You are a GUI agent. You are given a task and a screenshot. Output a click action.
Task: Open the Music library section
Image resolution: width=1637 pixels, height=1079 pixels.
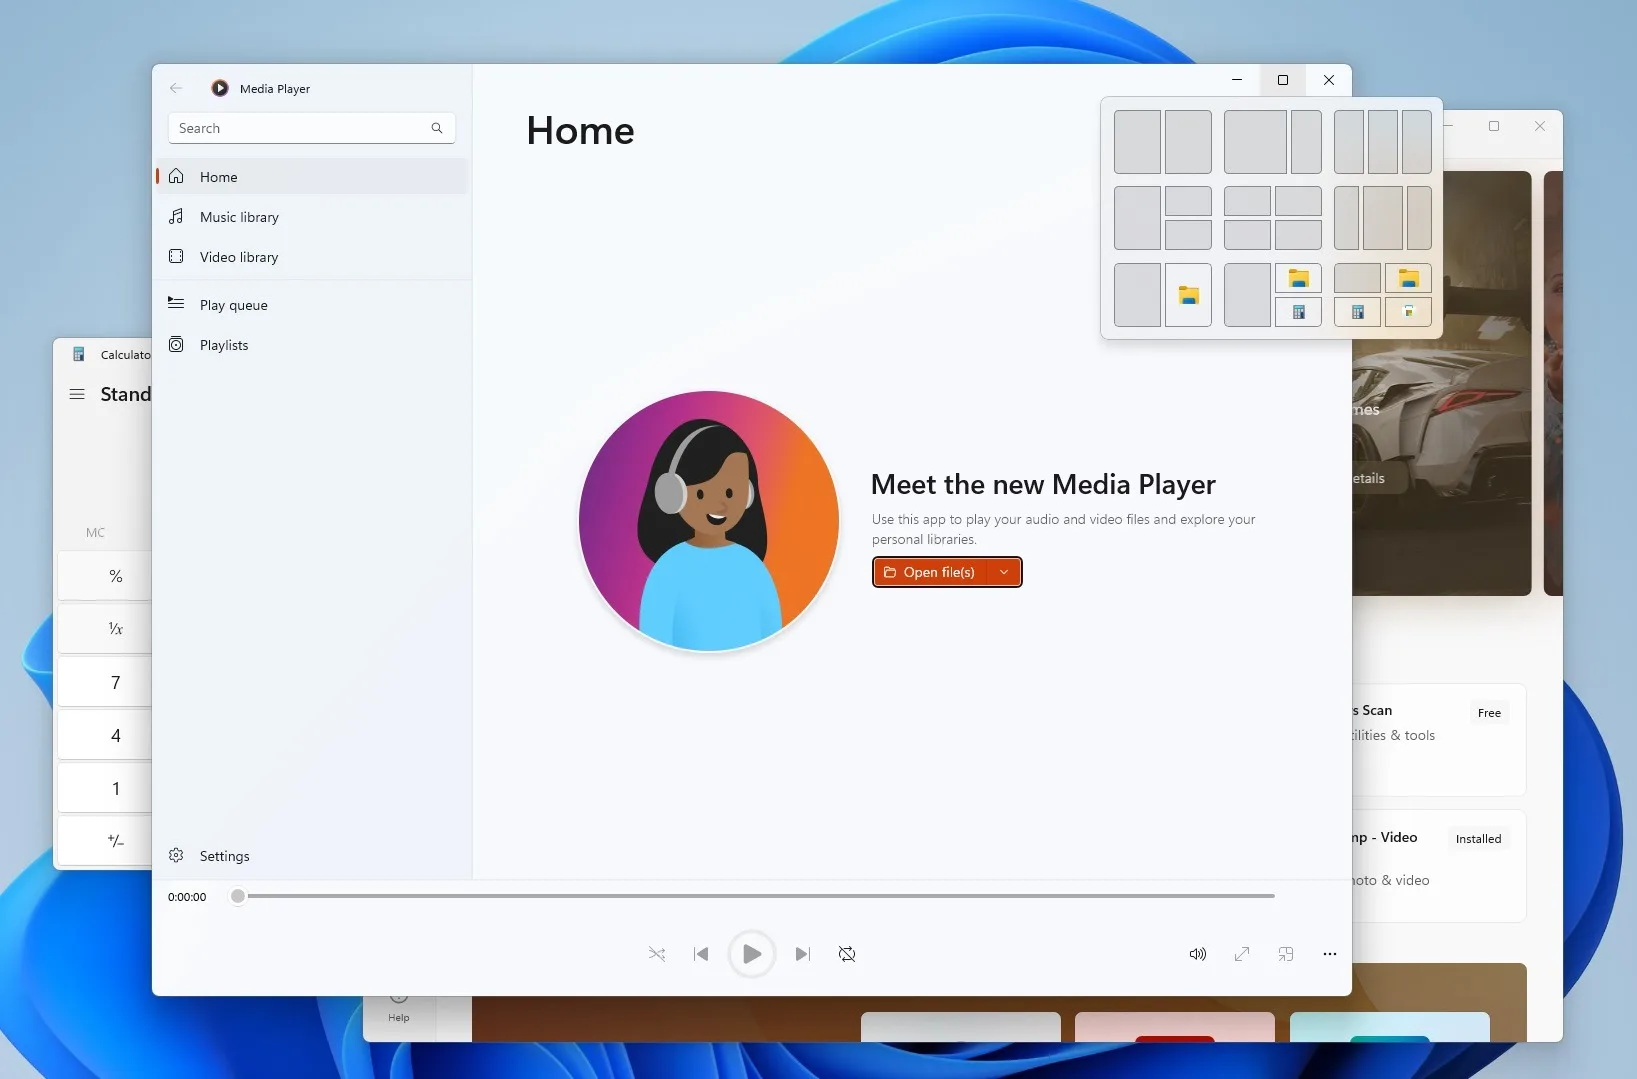point(238,217)
